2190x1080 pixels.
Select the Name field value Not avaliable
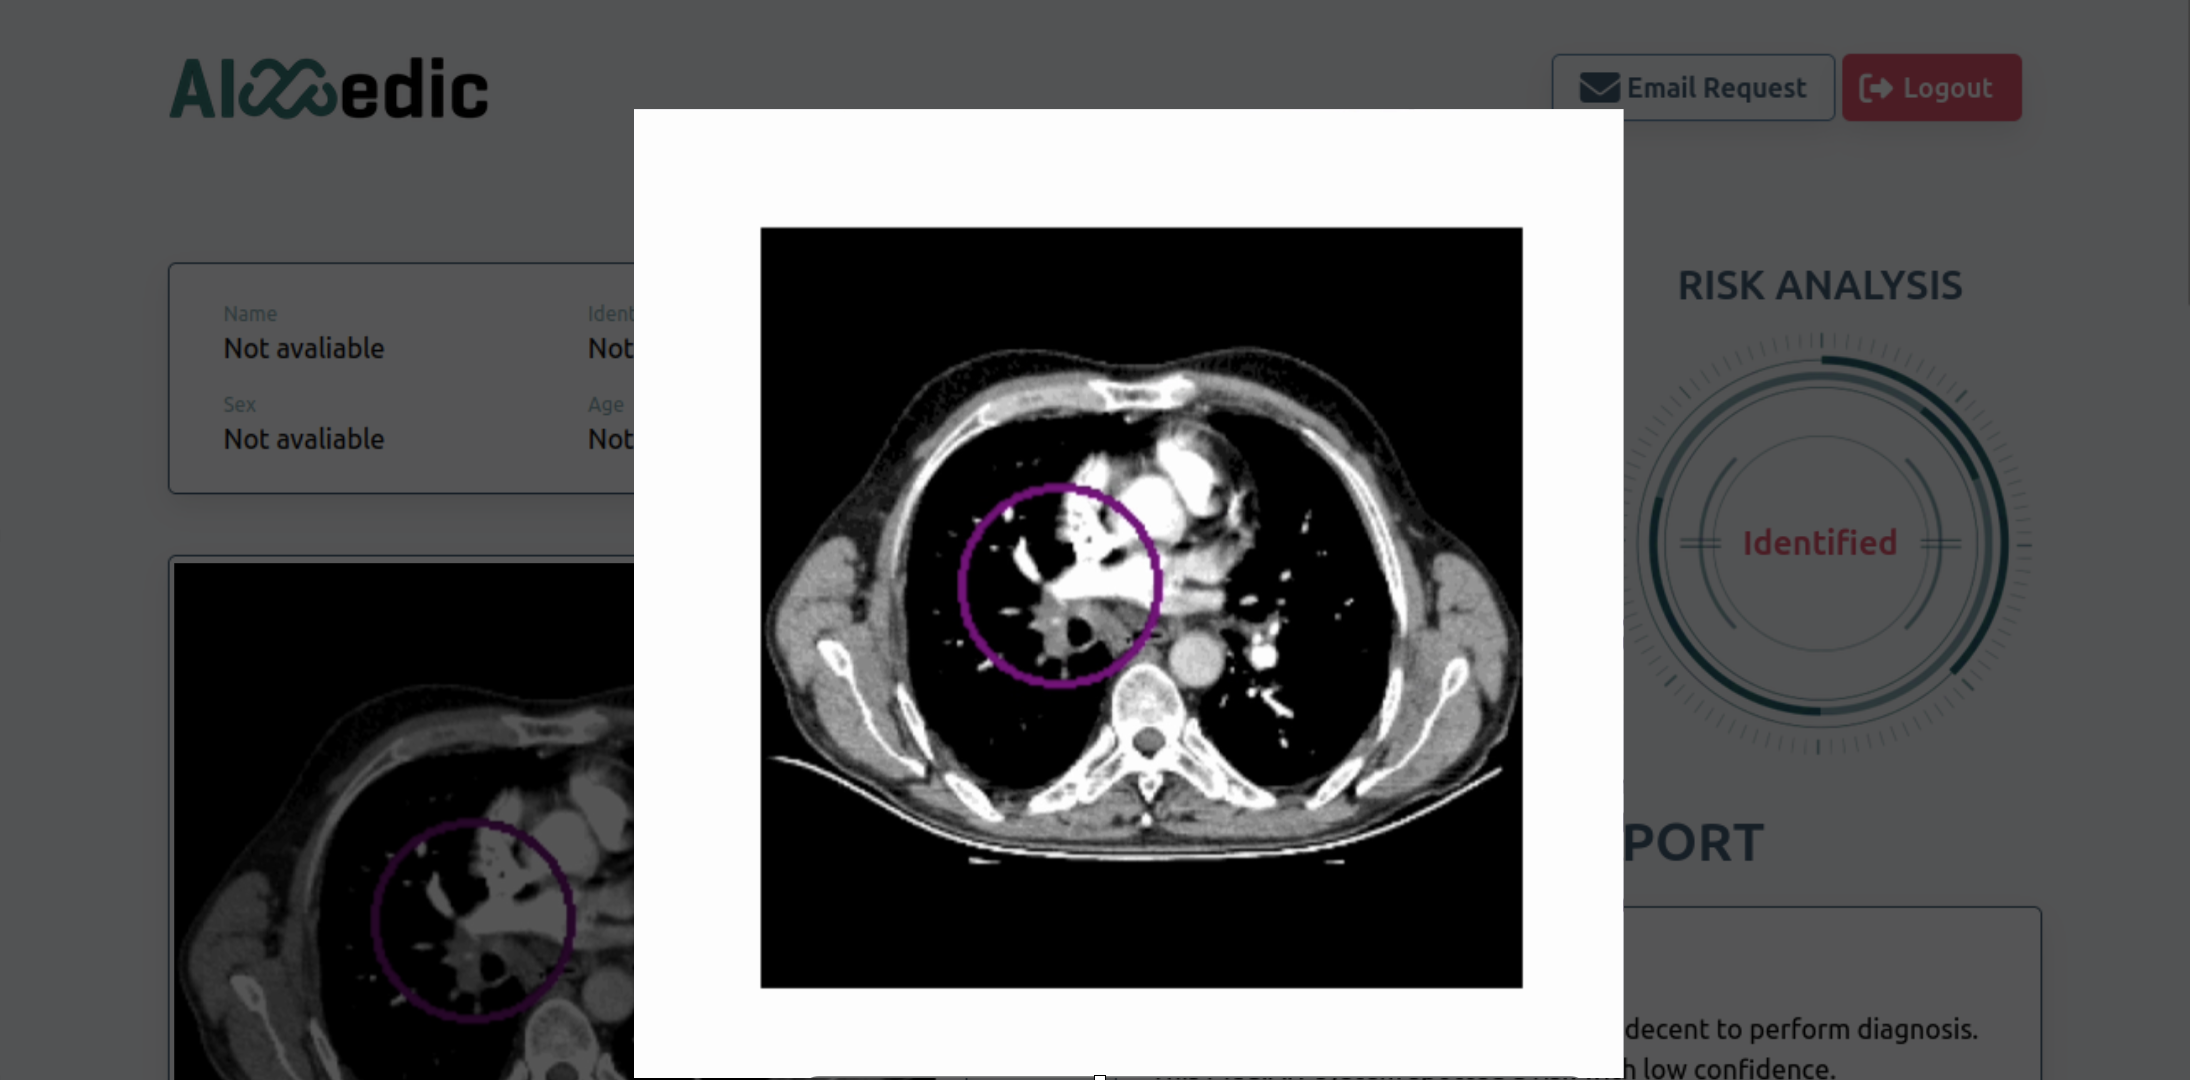304,349
